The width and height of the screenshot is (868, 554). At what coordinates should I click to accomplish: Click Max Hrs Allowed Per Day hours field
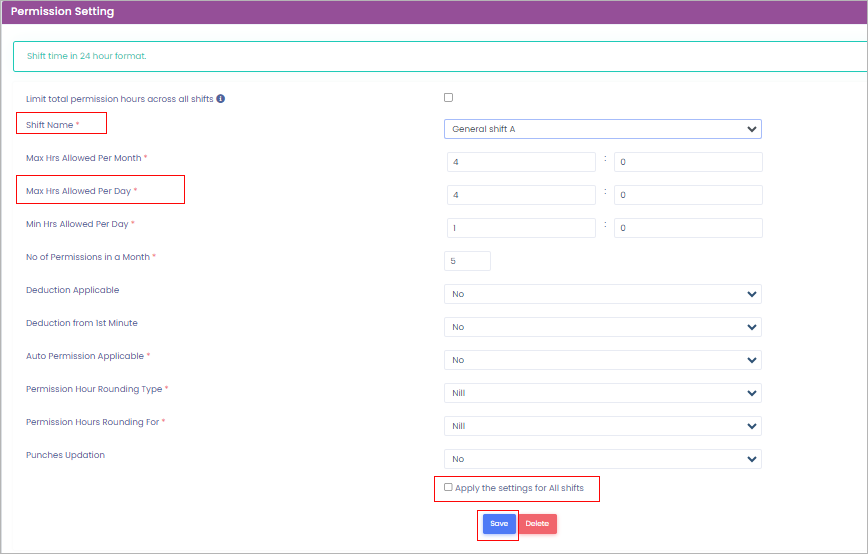click(x=521, y=195)
